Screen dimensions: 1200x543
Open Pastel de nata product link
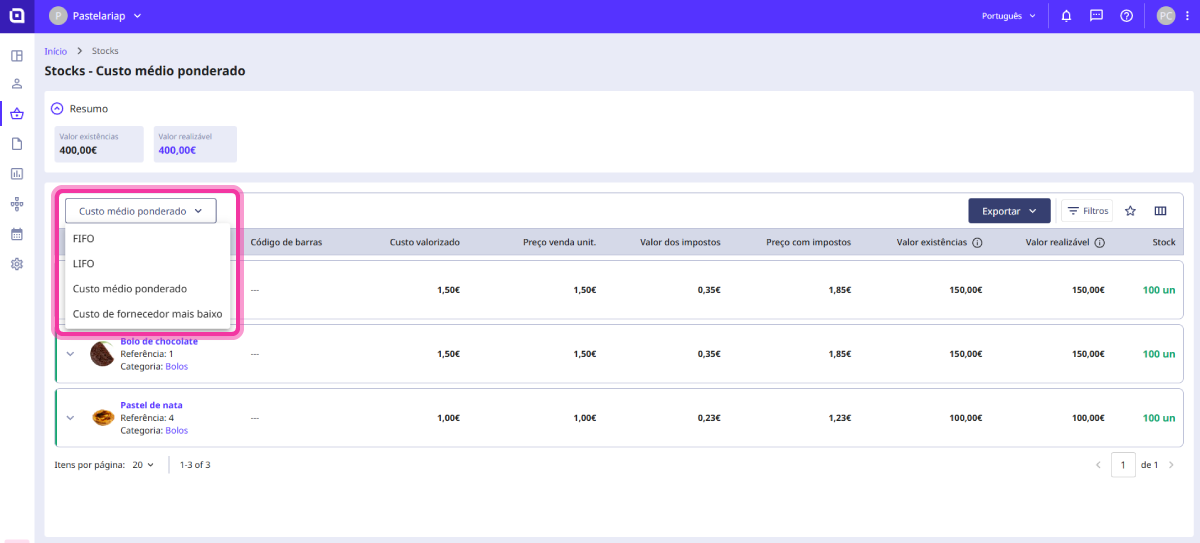pyautogui.click(x=151, y=405)
